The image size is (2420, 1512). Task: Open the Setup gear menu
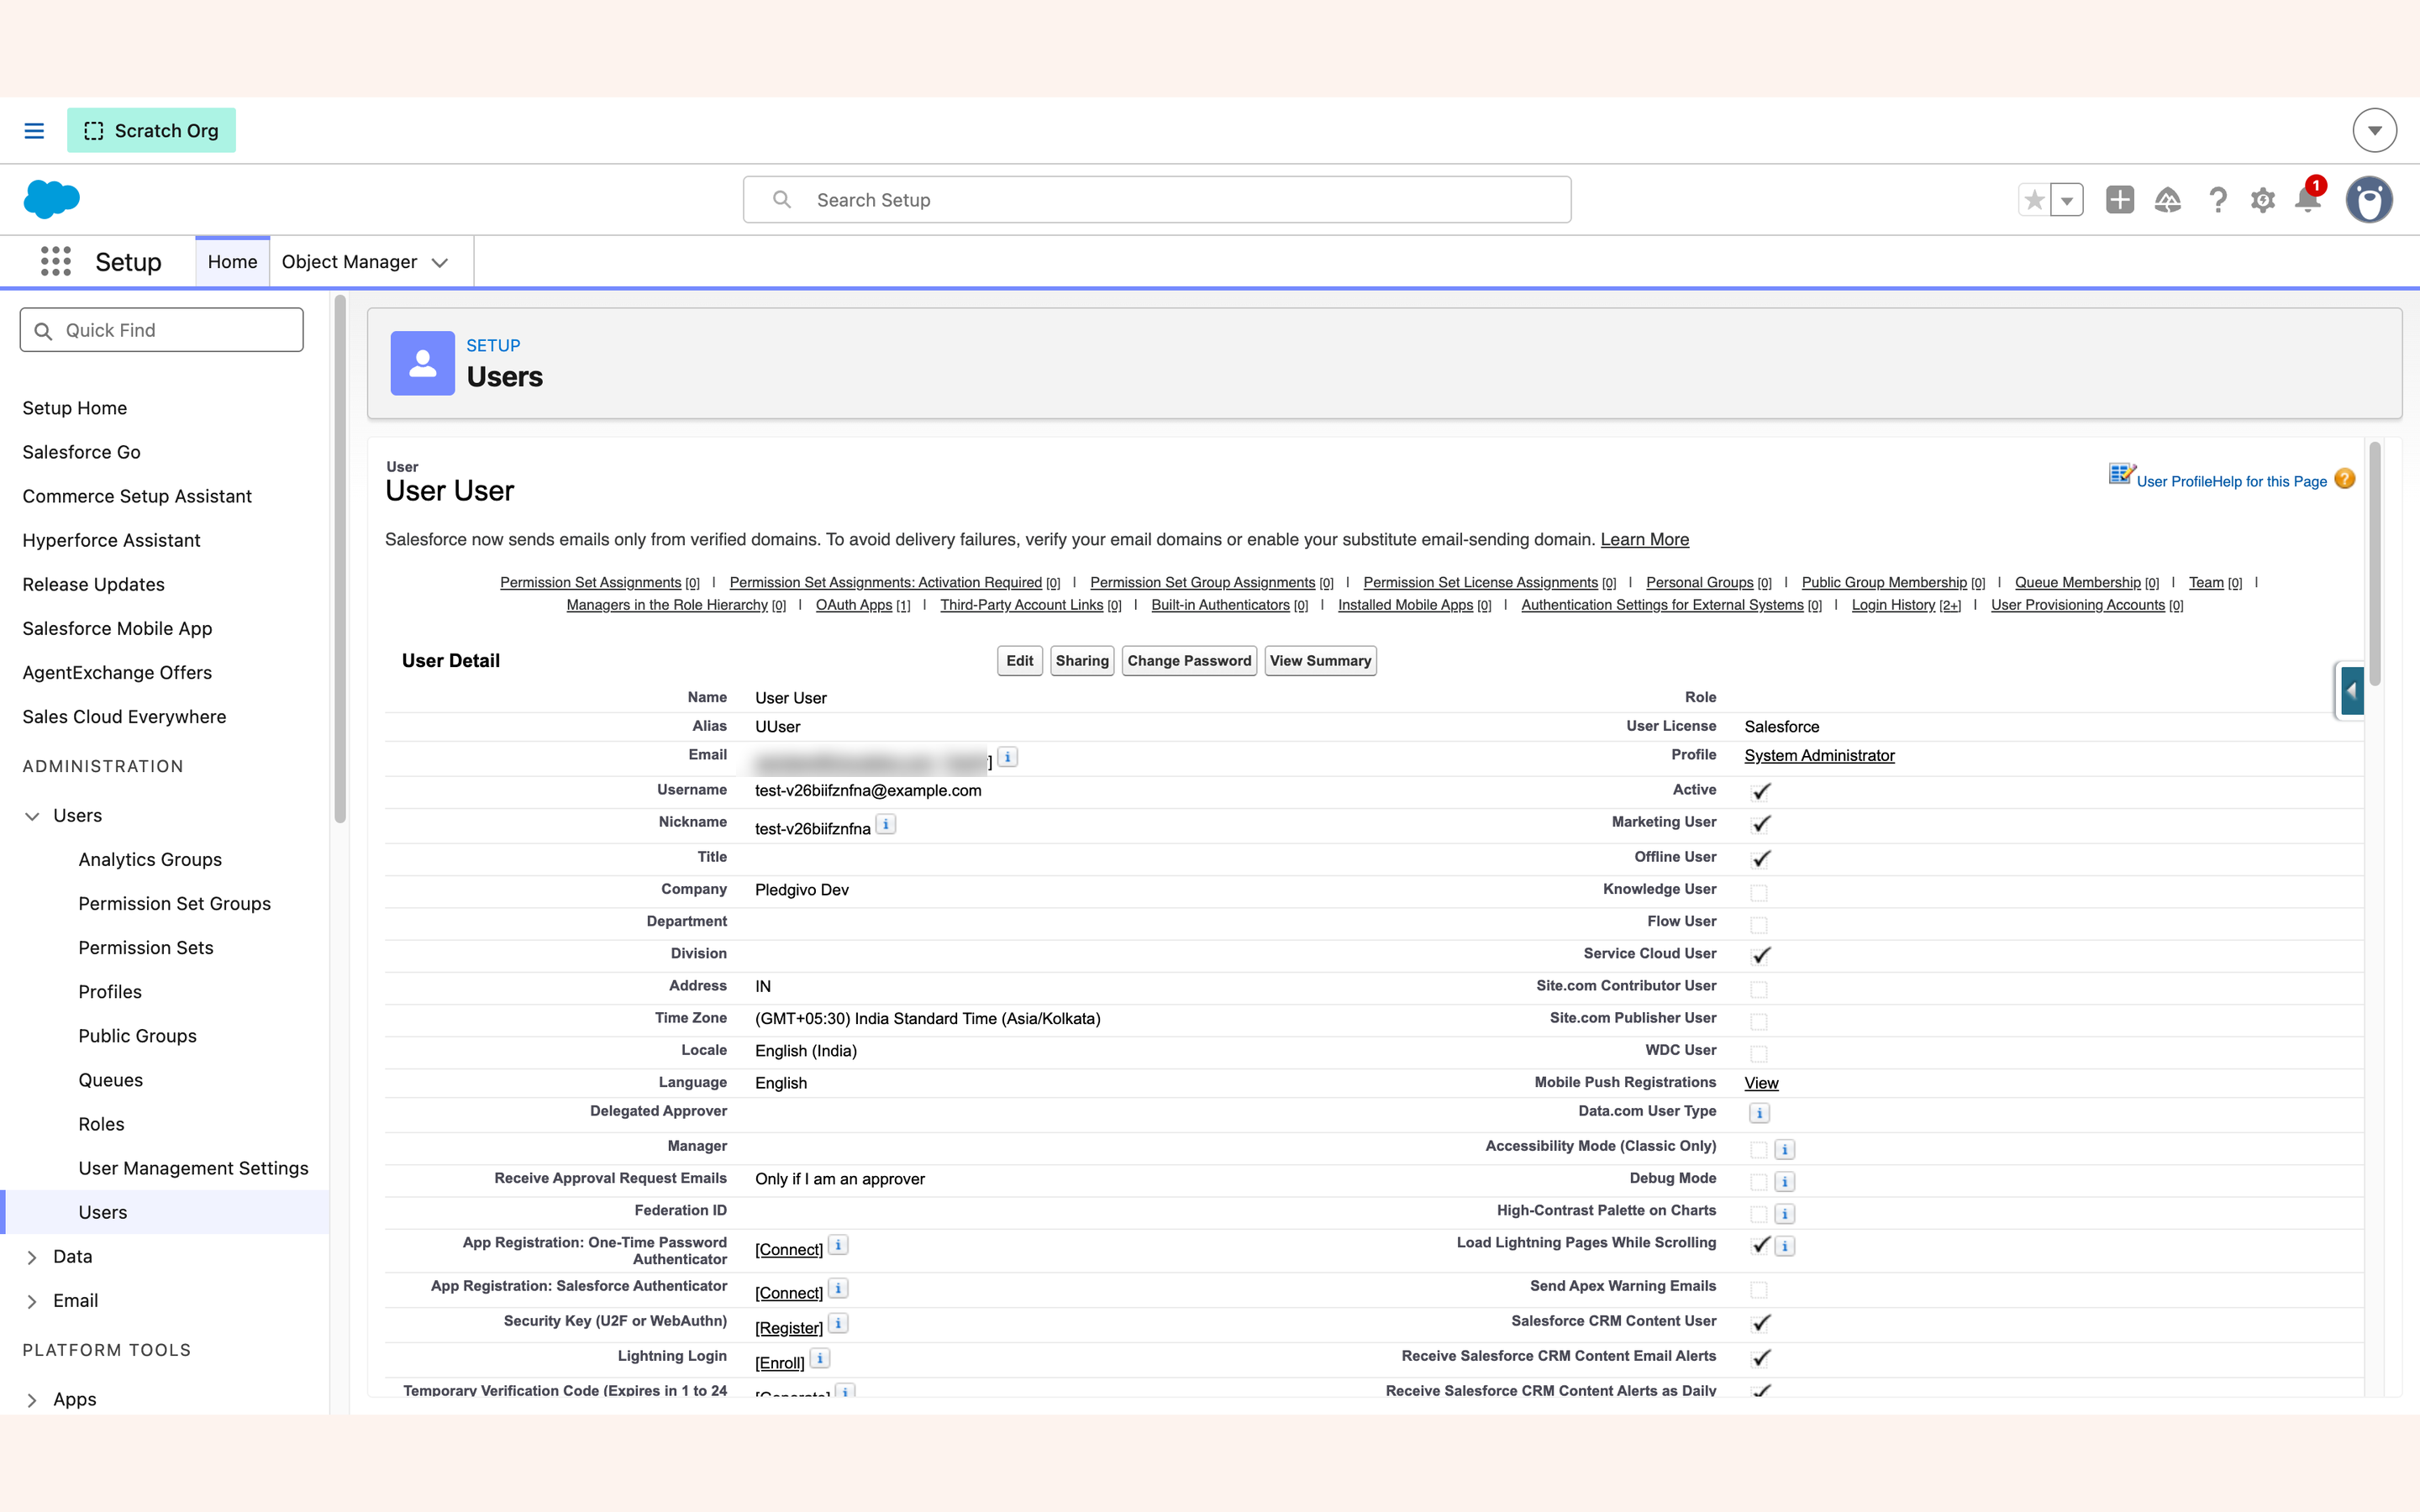[2263, 200]
